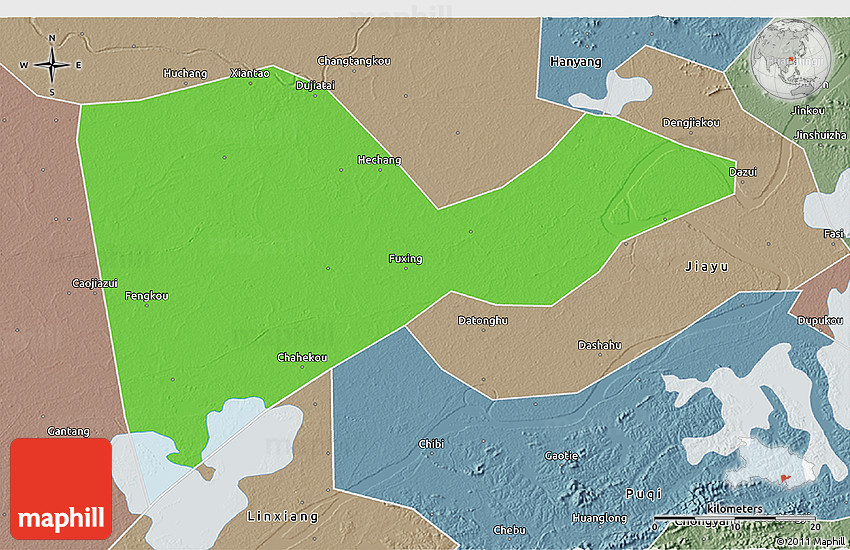Click the Caojiazui place label
Viewport: 850px width, 550px height.
tap(96, 284)
